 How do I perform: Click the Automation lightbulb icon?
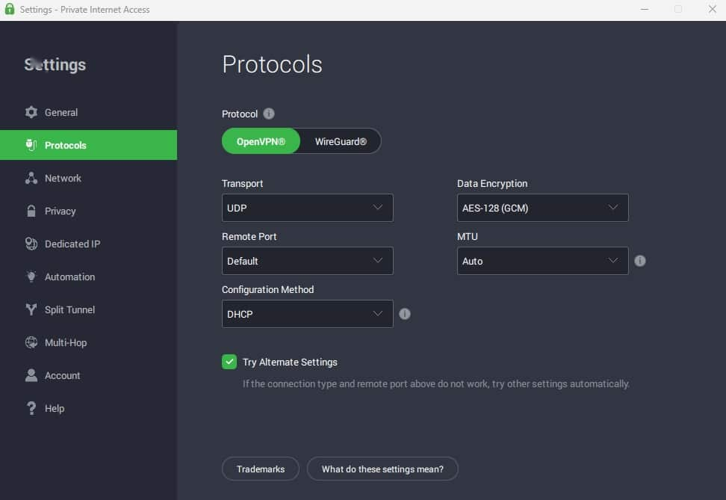point(31,277)
